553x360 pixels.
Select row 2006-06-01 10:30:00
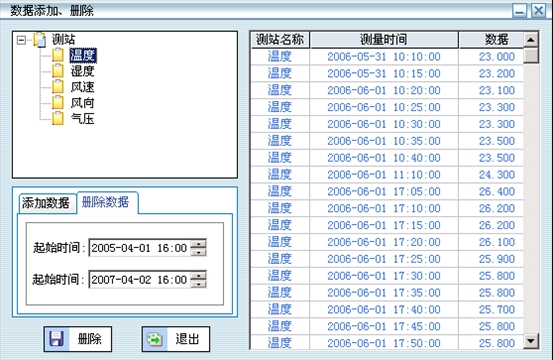click(x=387, y=124)
